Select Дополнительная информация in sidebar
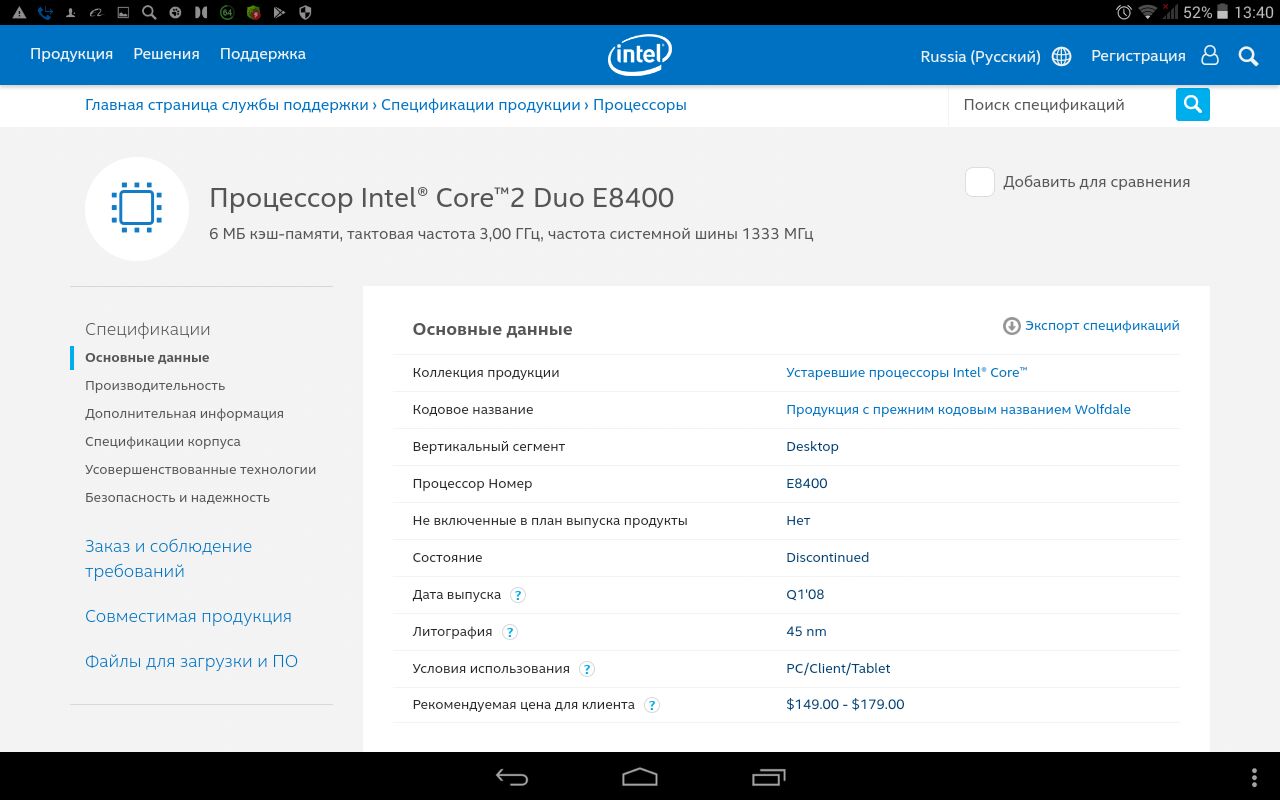 pyautogui.click(x=184, y=413)
